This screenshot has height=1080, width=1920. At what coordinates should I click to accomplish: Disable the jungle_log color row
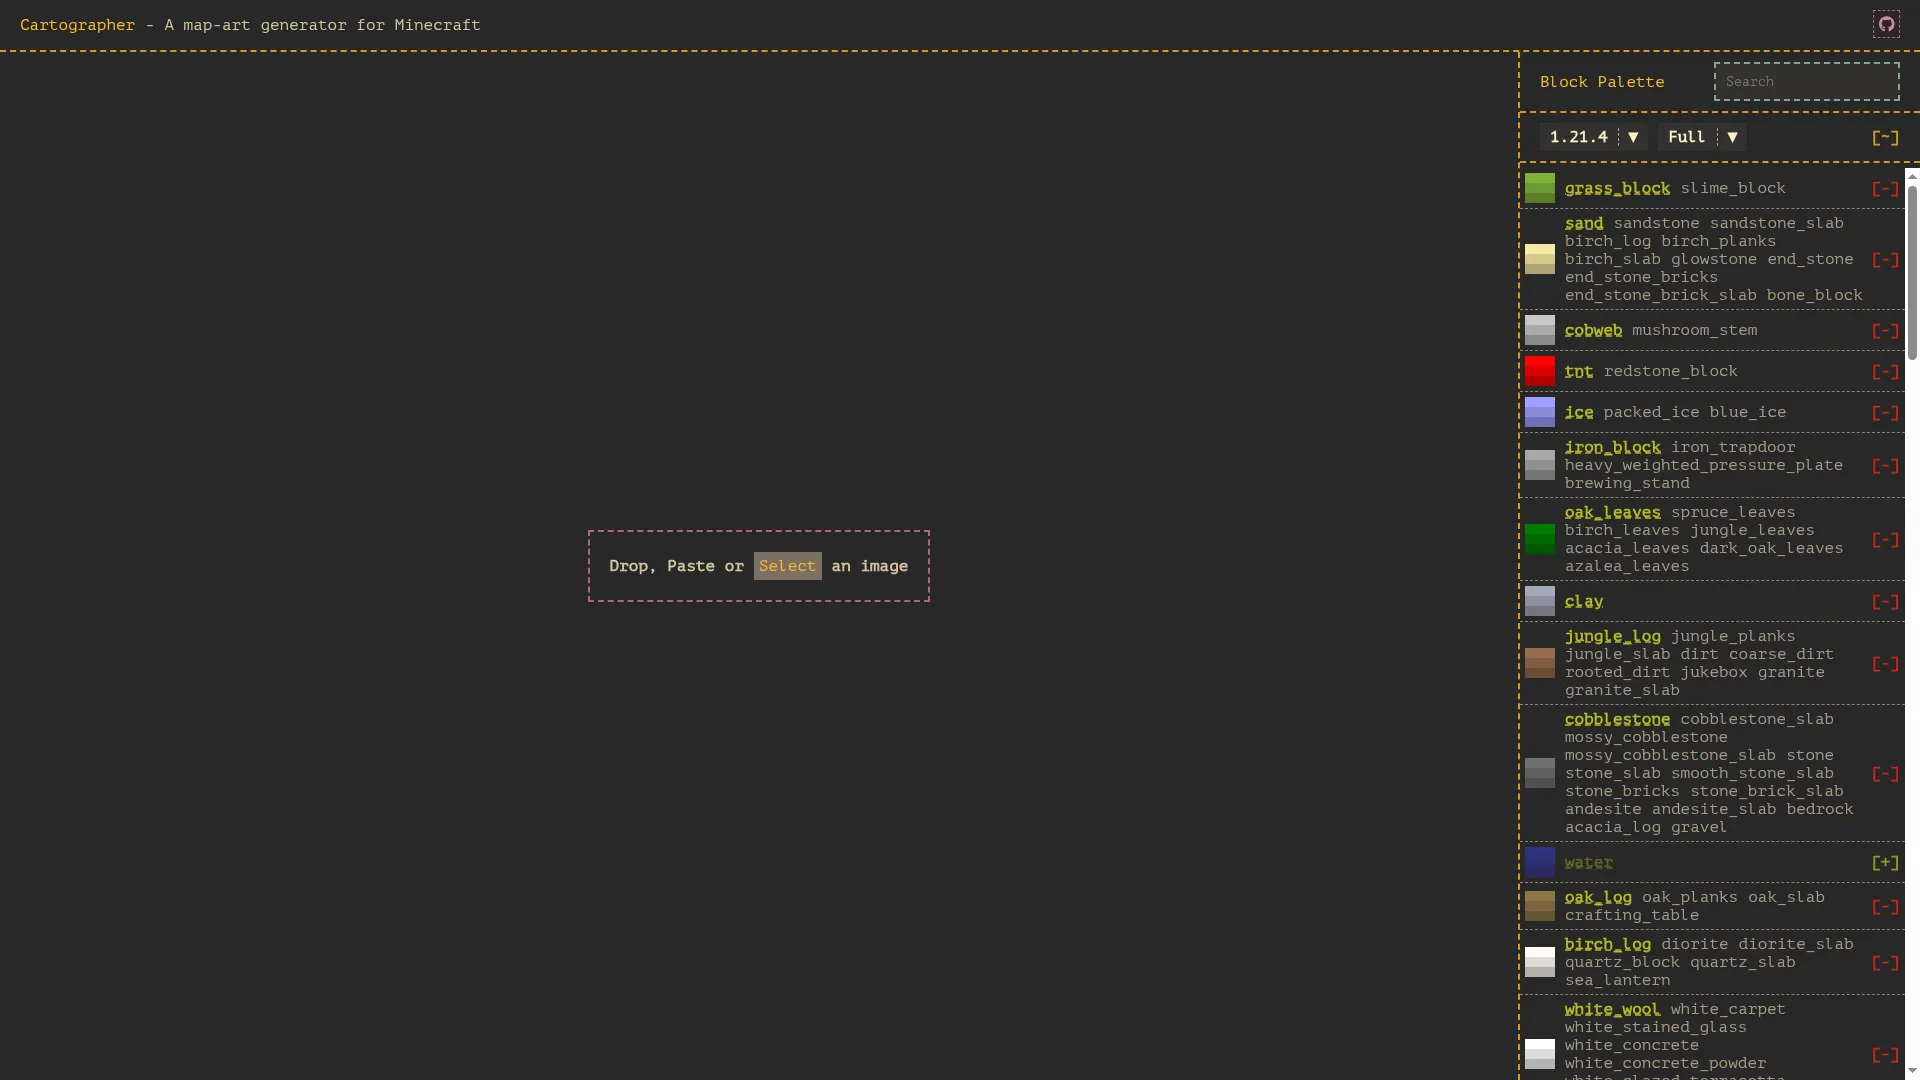coord(1885,664)
